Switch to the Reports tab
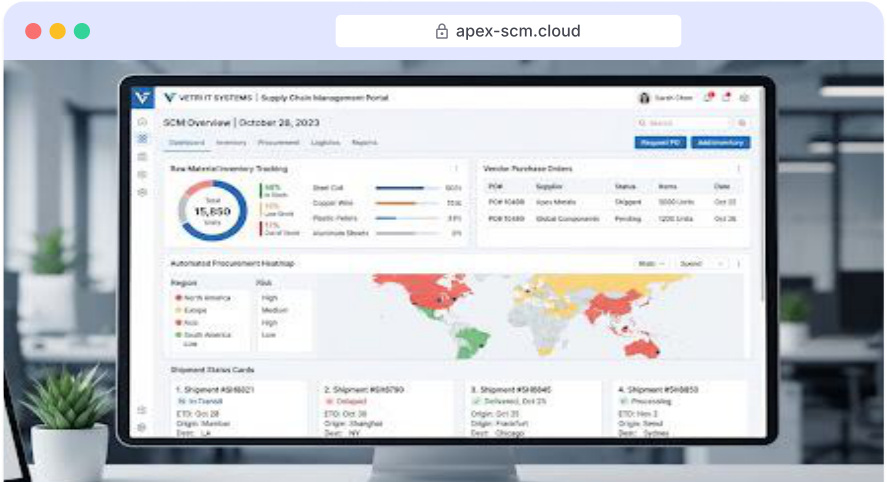887x482 pixels. point(364,143)
